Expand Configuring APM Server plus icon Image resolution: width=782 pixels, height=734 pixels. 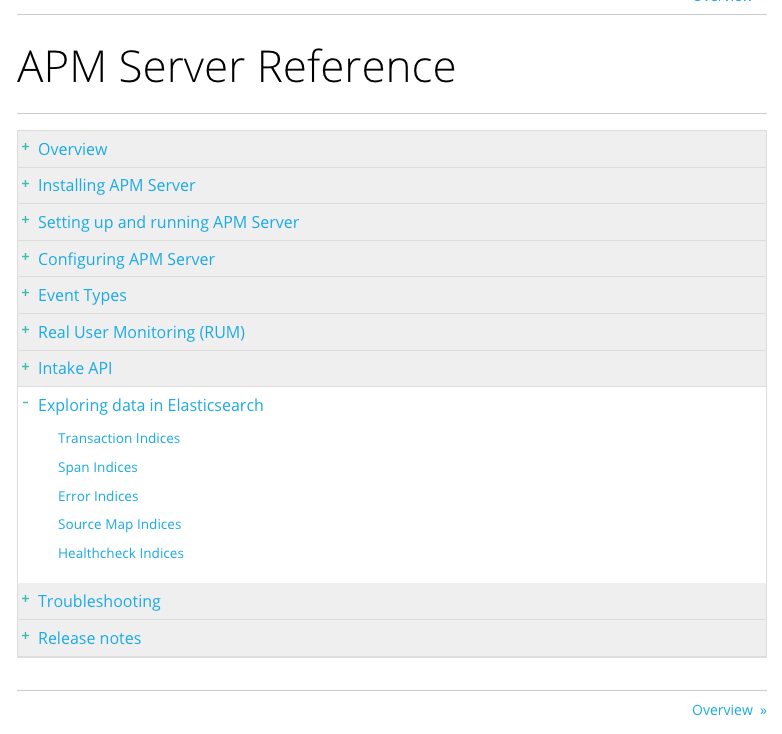[x=25, y=257]
